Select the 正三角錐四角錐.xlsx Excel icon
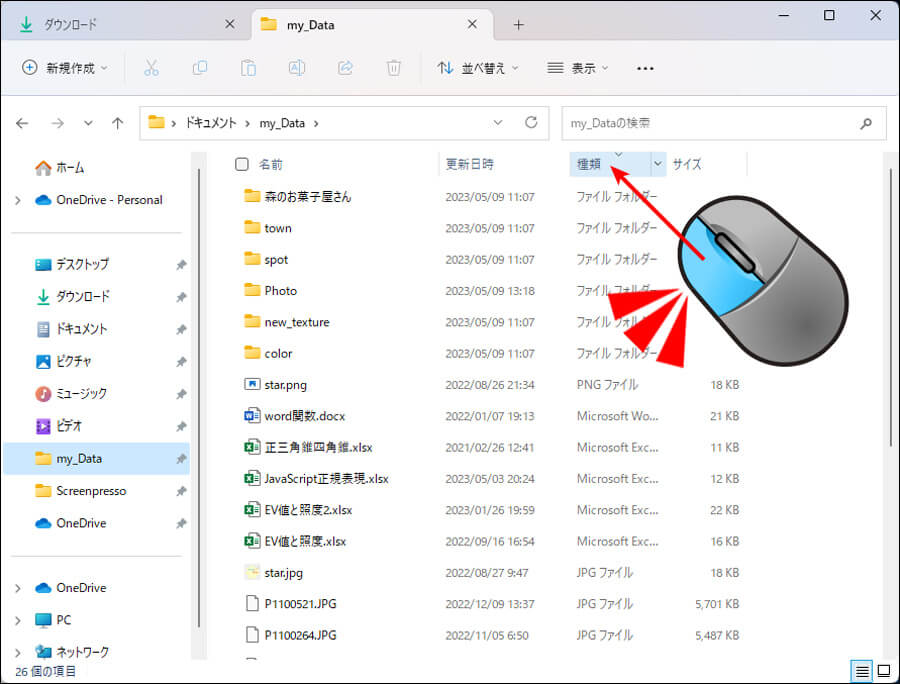The width and height of the screenshot is (900, 684). pos(252,447)
